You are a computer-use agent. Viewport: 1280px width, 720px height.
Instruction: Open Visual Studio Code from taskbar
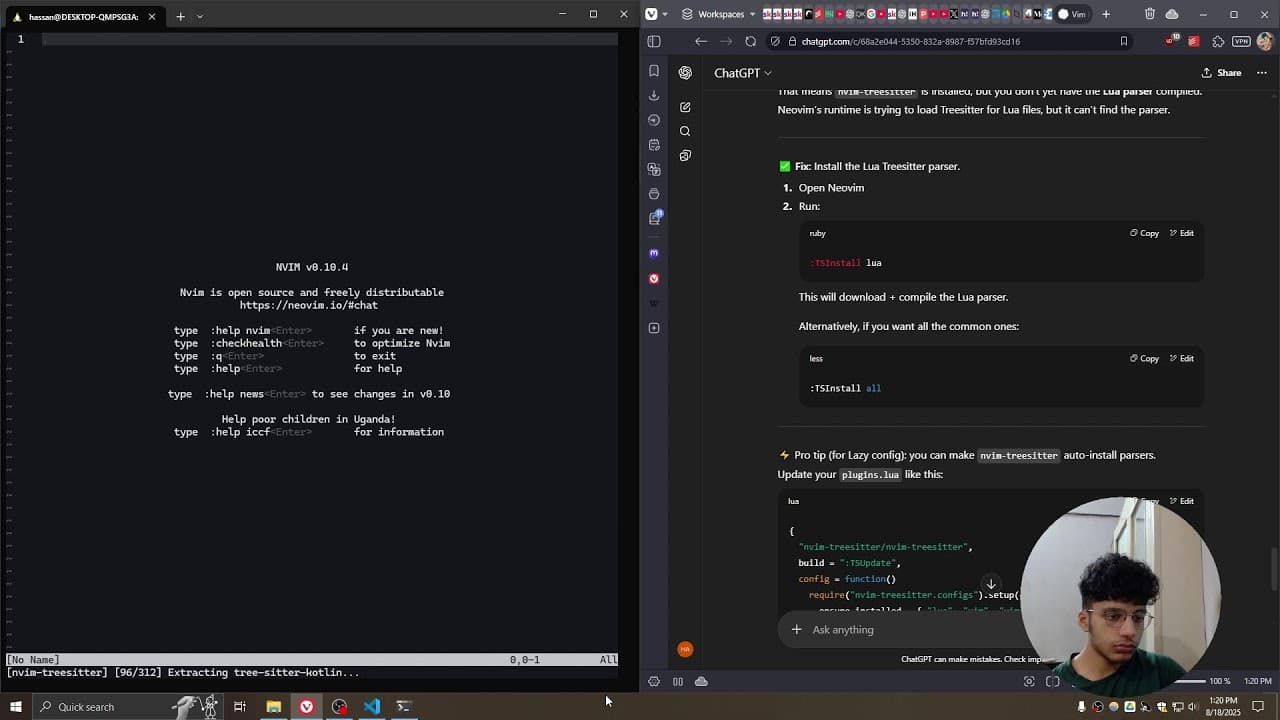click(x=372, y=707)
